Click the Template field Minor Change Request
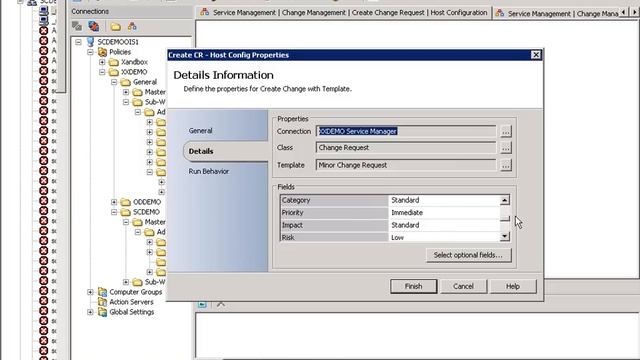 [406, 165]
